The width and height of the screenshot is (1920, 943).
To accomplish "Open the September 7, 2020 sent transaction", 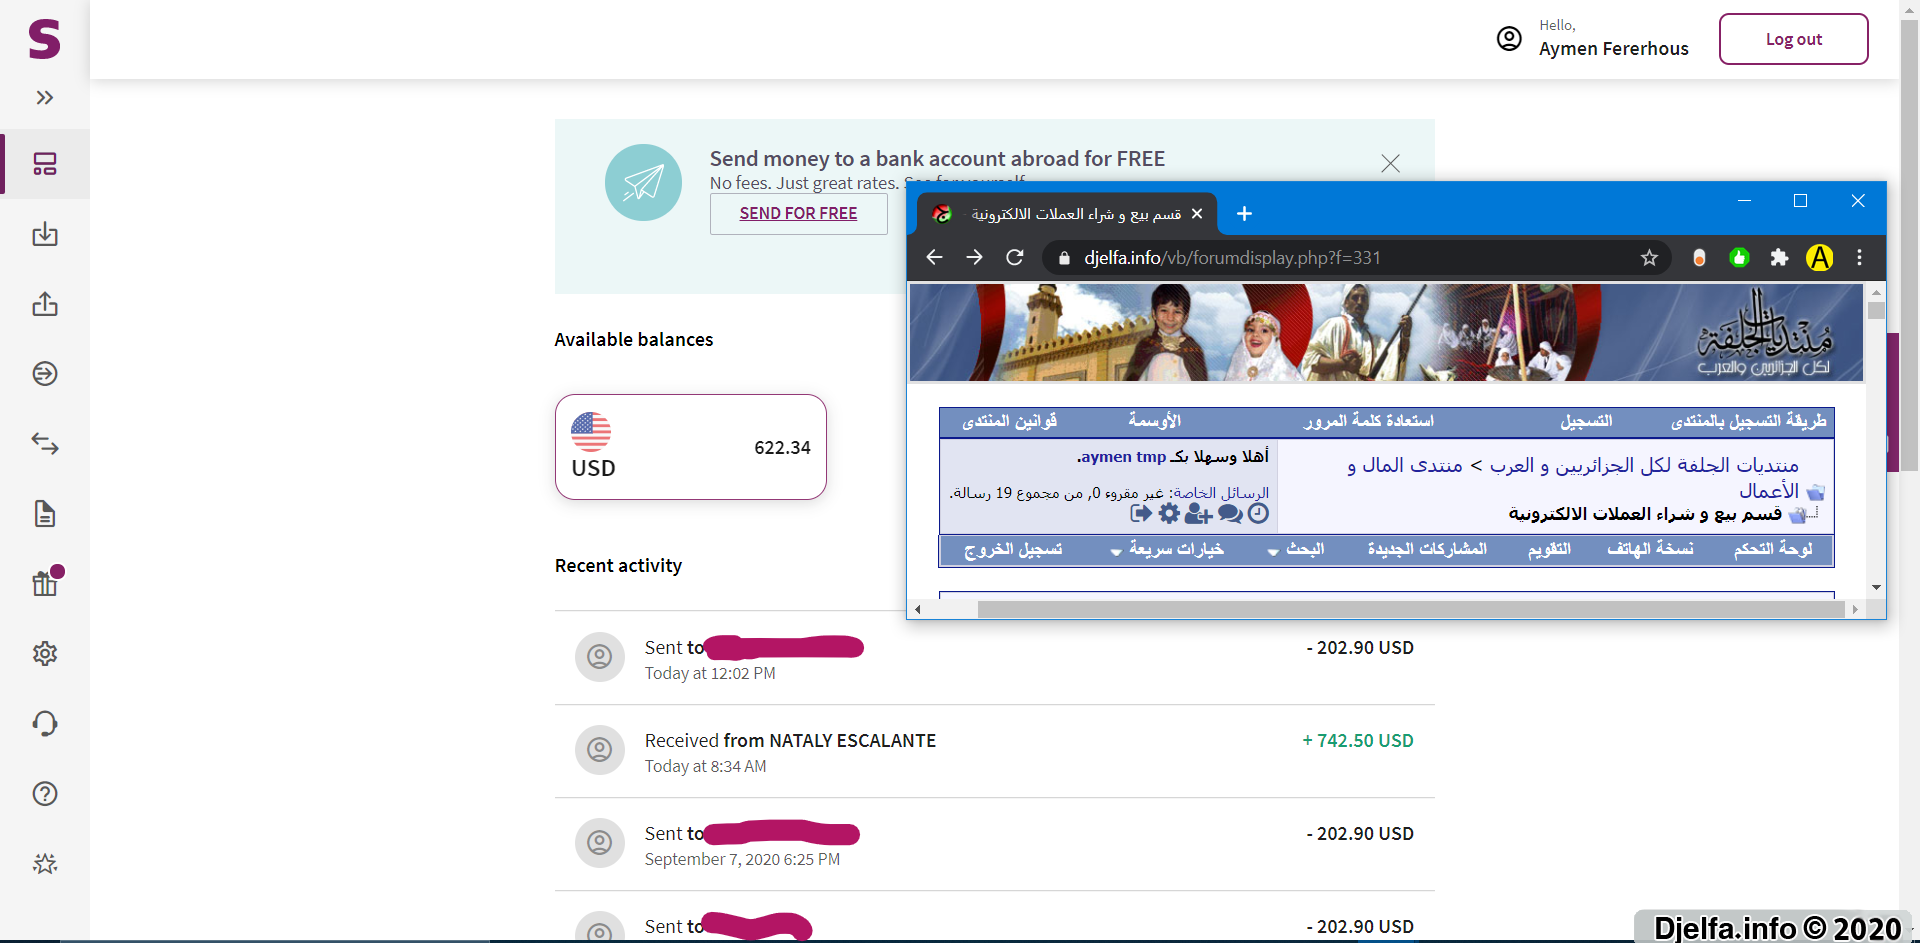I will 995,845.
